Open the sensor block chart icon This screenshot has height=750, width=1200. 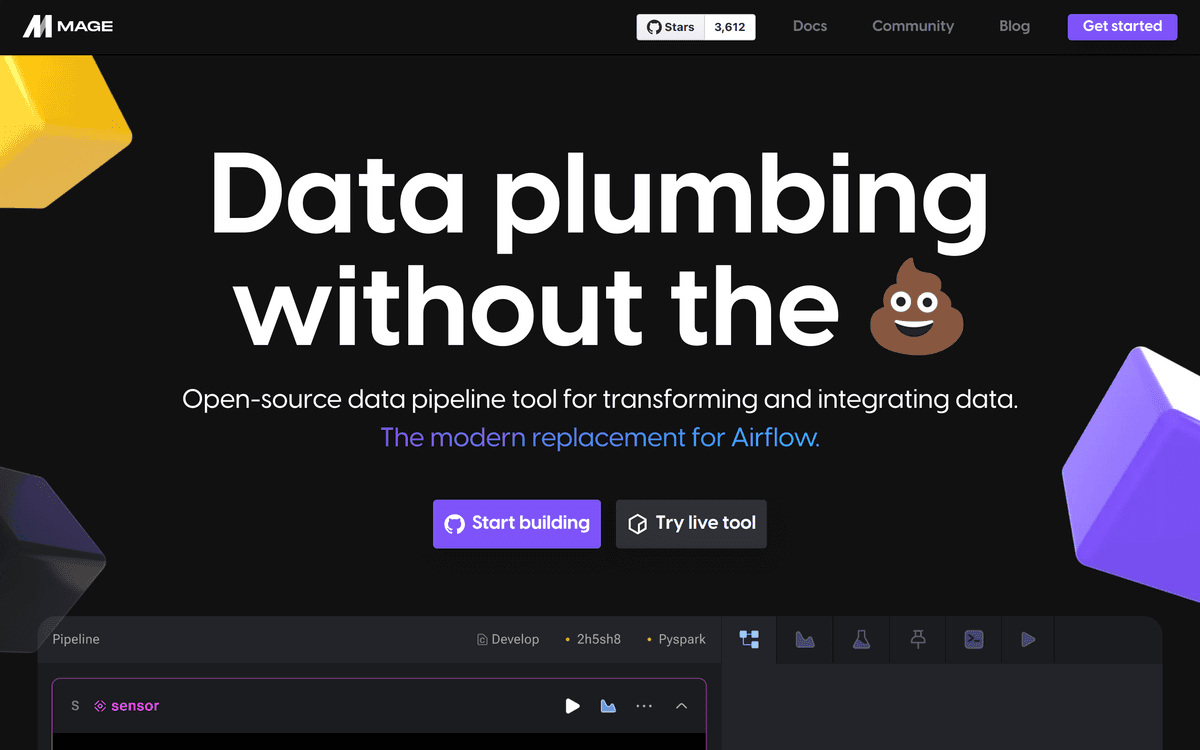(x=608, y=706)
